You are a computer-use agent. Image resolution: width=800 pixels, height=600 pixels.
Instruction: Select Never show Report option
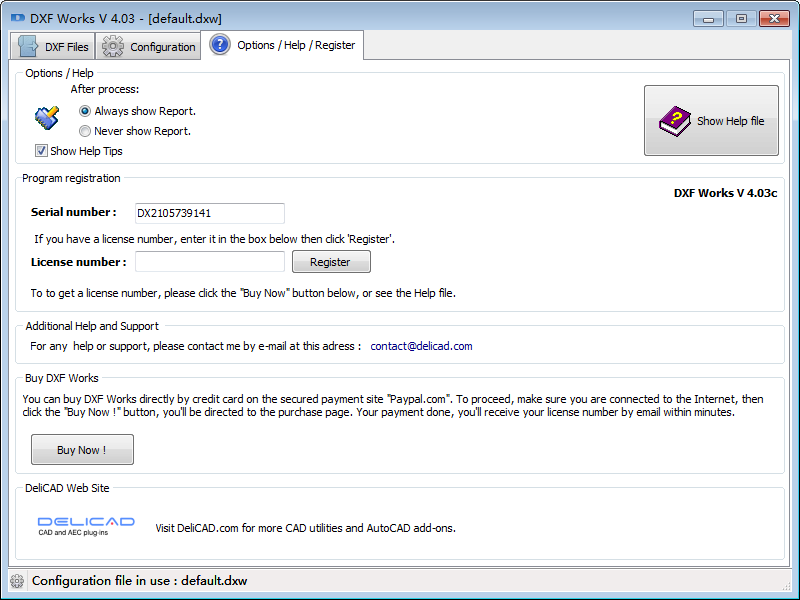click(85, 131)
